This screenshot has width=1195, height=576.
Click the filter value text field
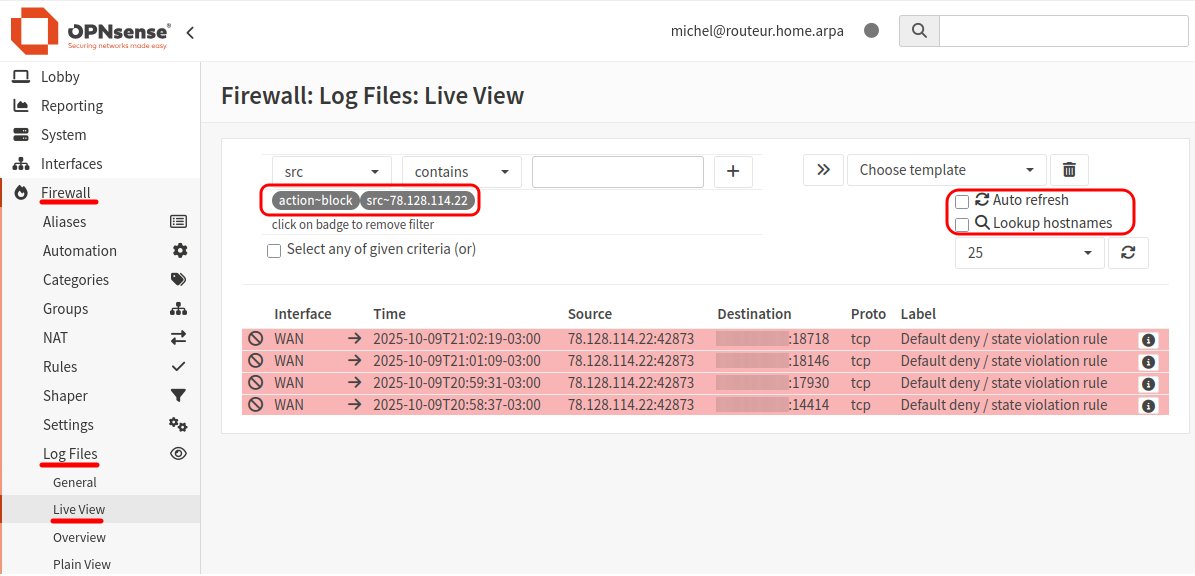(618, 171)
